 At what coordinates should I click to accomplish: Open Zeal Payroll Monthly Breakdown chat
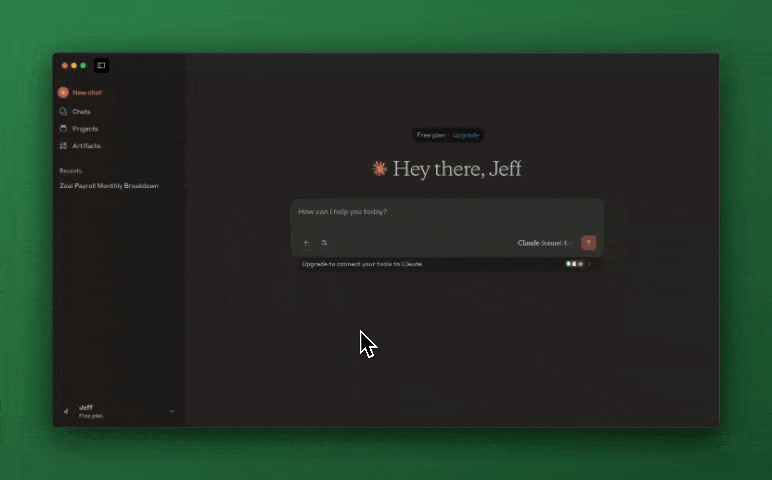point(109,186)
